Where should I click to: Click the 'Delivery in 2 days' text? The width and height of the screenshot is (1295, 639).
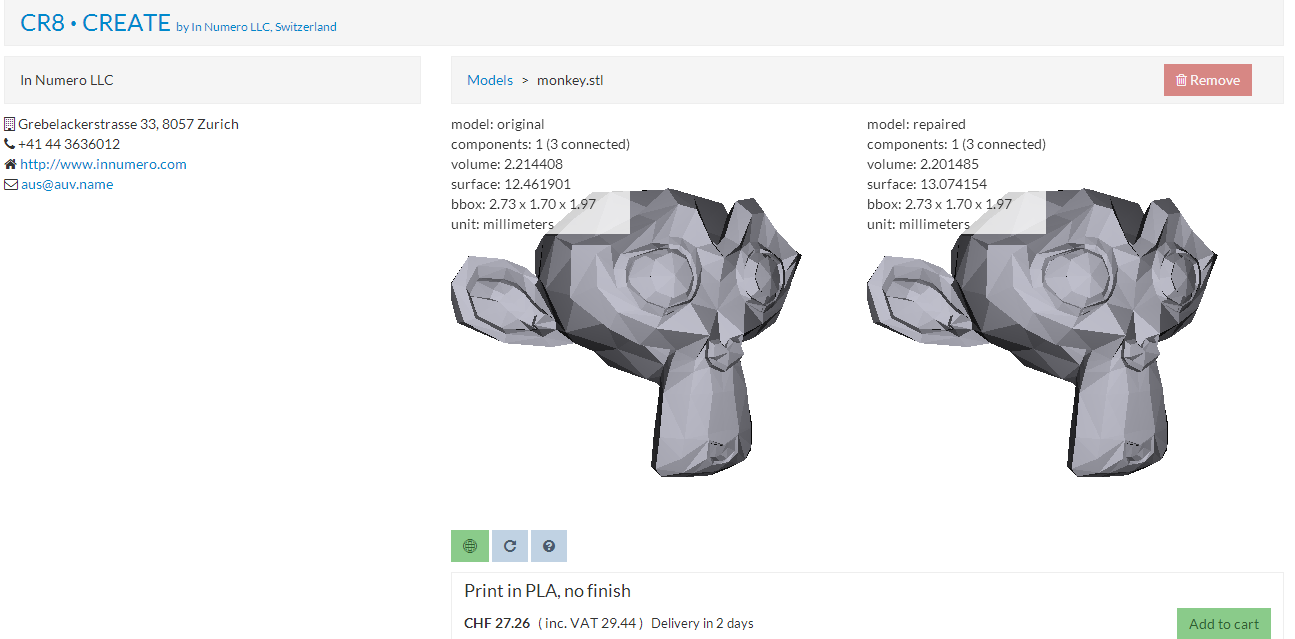point(702,623)
